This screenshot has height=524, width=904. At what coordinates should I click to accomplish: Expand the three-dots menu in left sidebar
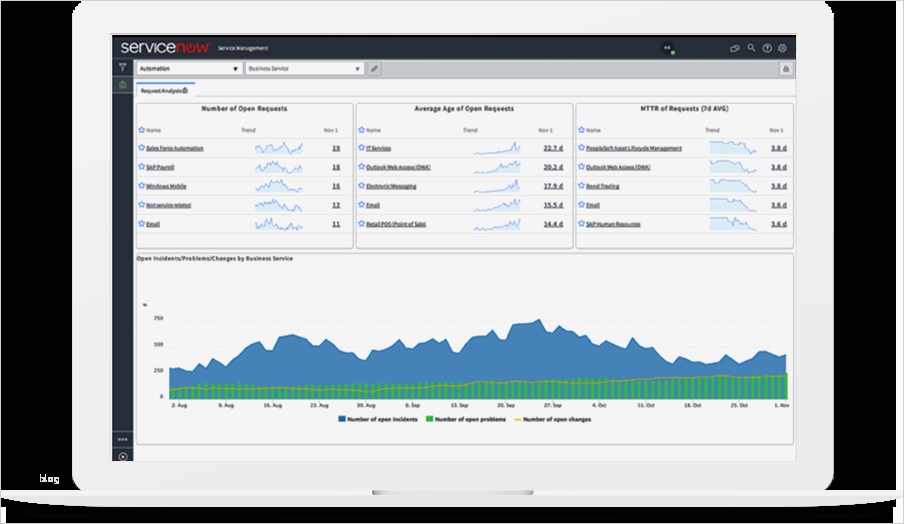[122, 439]
